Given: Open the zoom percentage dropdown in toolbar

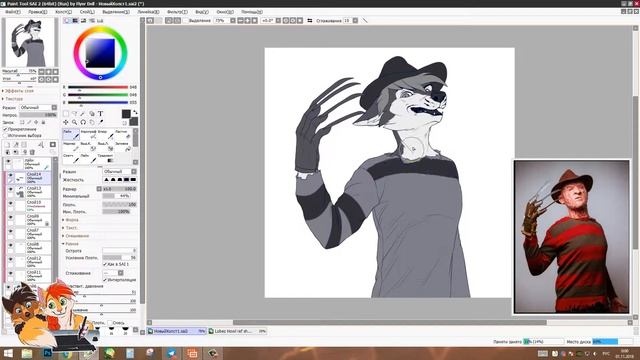Looking at the screenshot, I should tap(233, 20).
